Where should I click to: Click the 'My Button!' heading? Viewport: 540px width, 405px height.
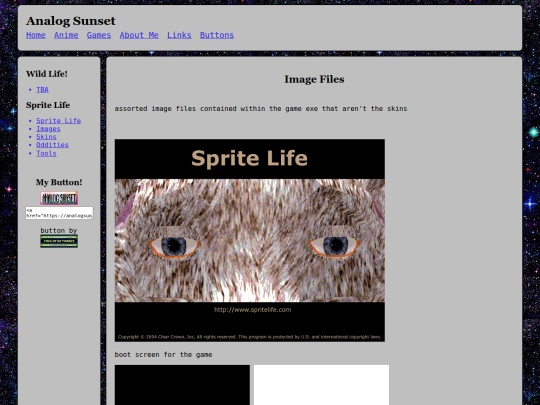(x=59, y=182)
